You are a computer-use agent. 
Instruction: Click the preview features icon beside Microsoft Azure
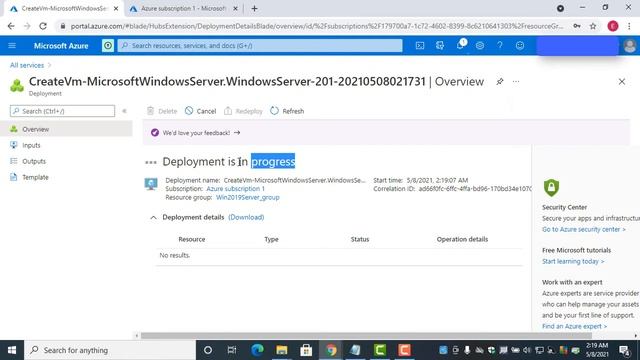[x=108, y=46]
